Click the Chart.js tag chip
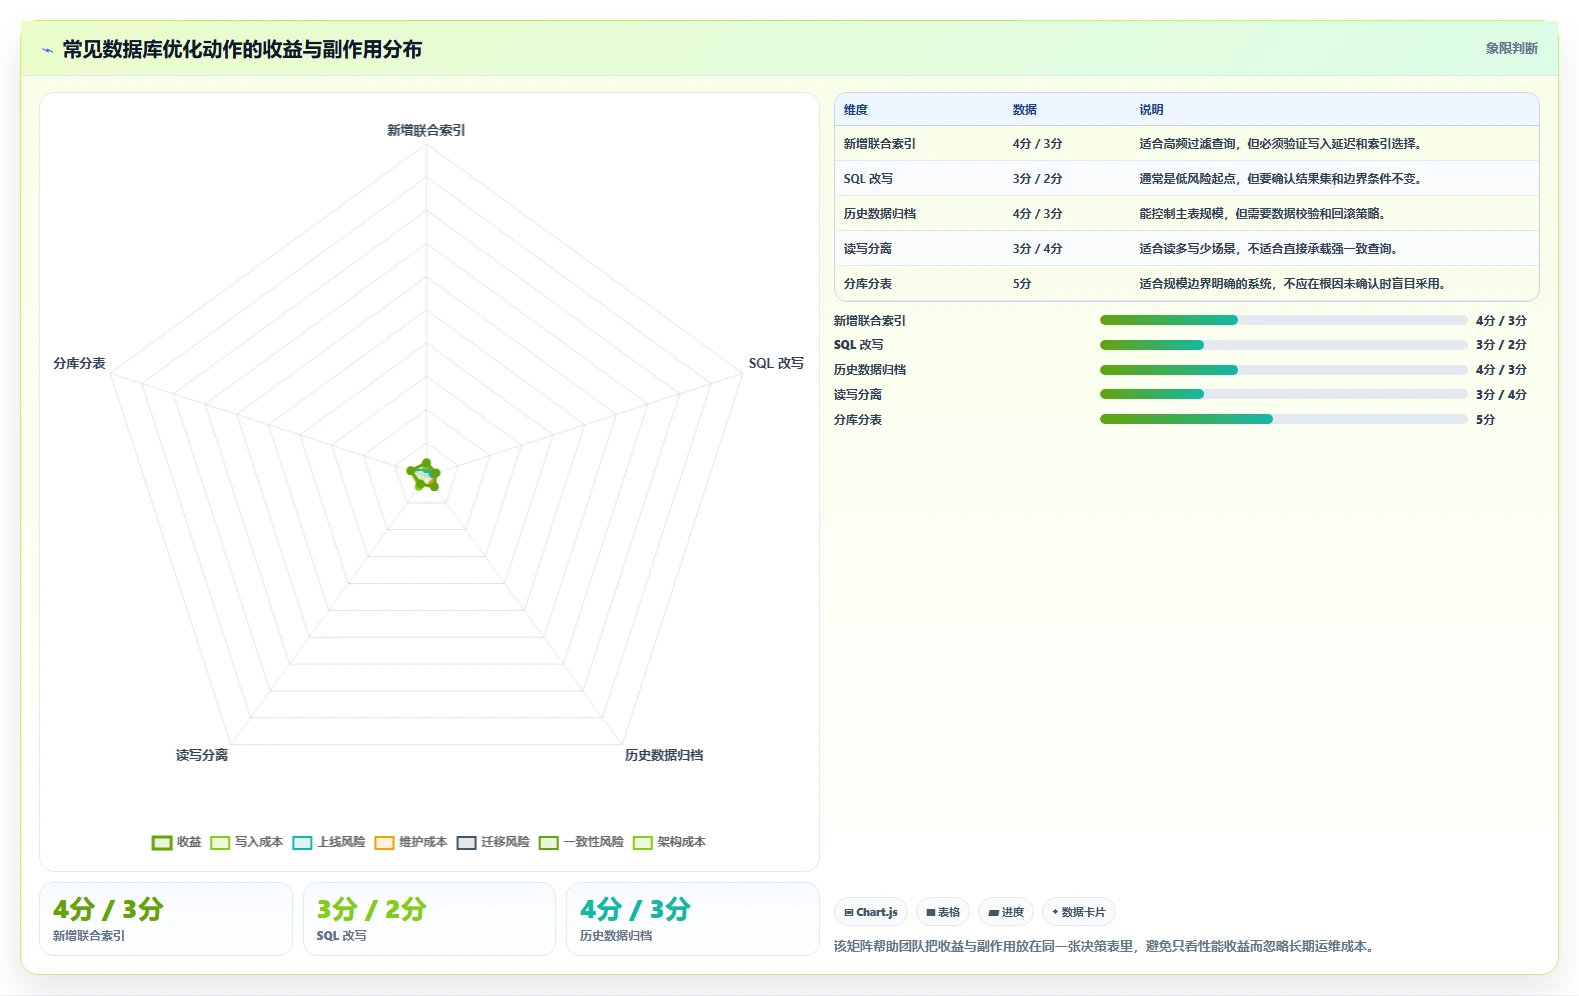Image resolution: width=1579 pixels, height=996 pixels. coord(870,912)
